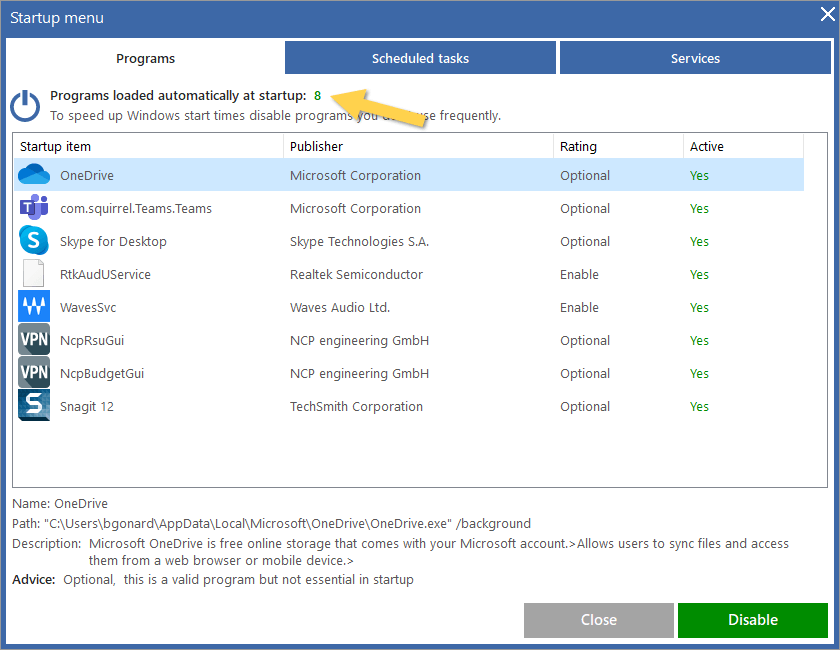Click the Snagit 12 icon
The width and height of the screenshot is (840, 650).
[x=34, y=405]
